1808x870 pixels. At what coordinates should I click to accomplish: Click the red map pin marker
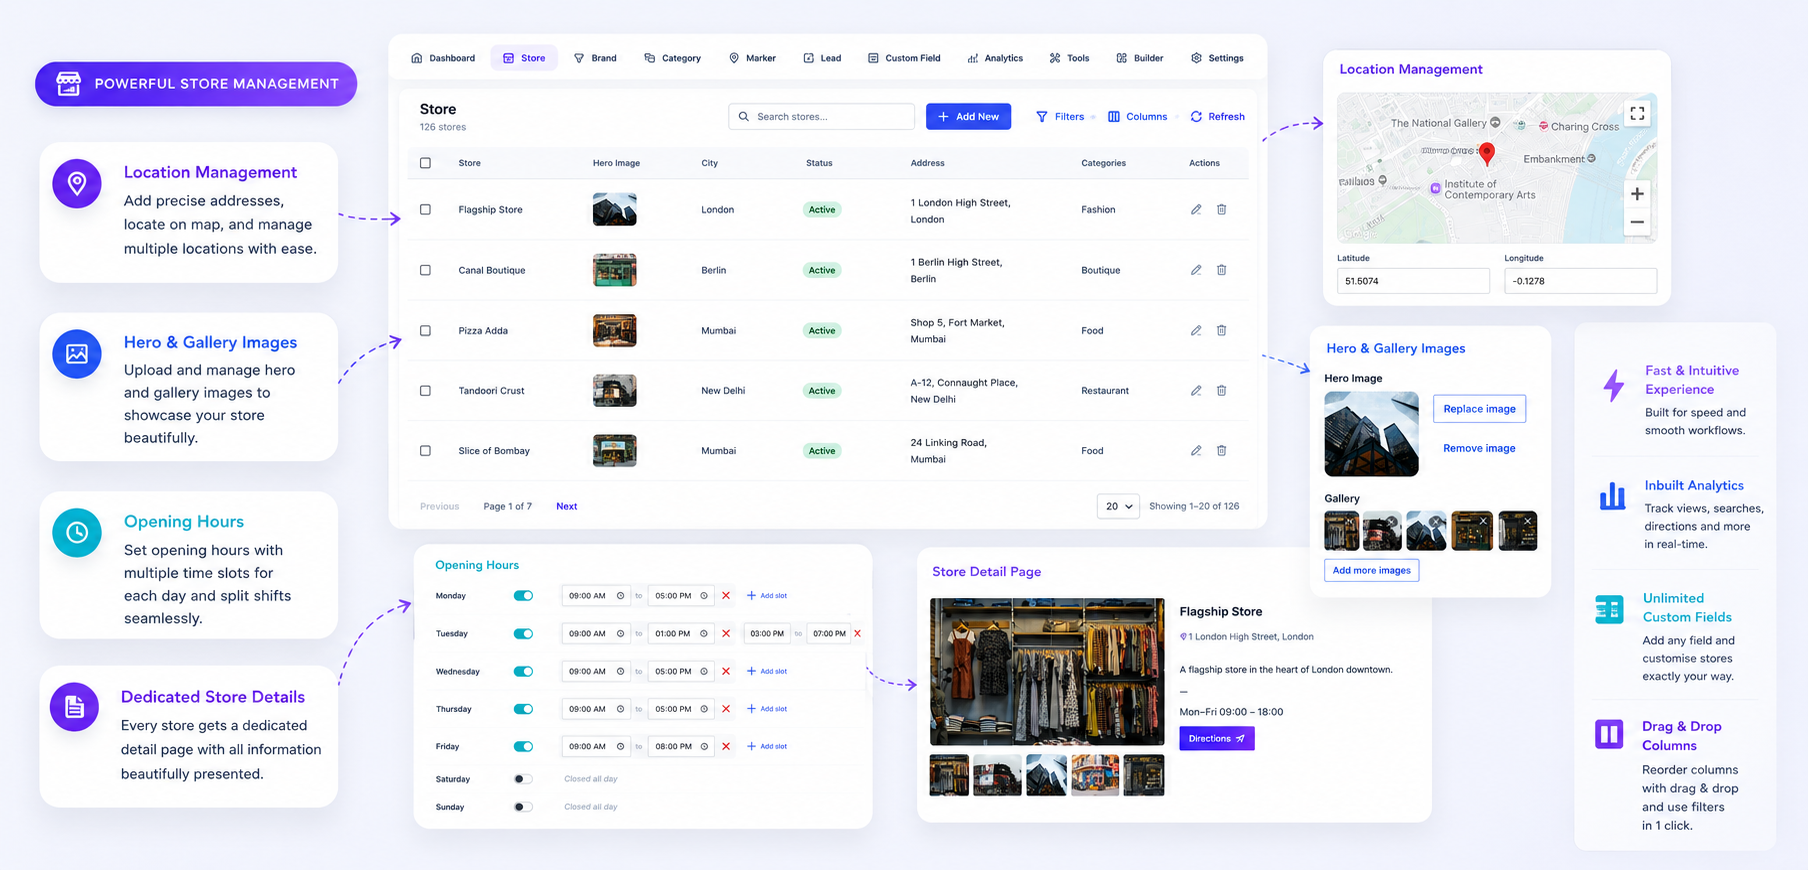pos(1487,153)
